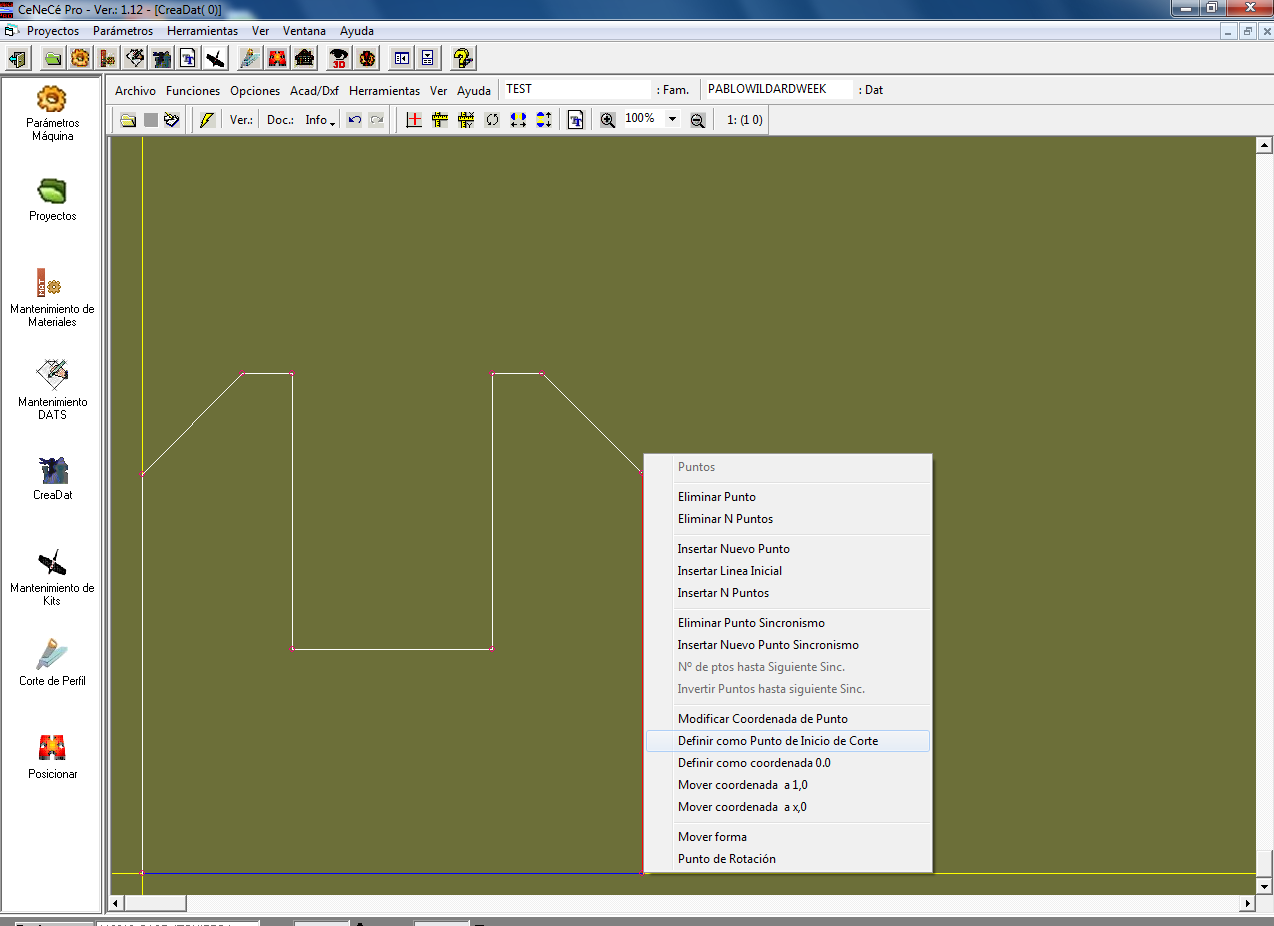
Task: Open Mantenimiento de Kits in sidebar
Action: (52, 577)
